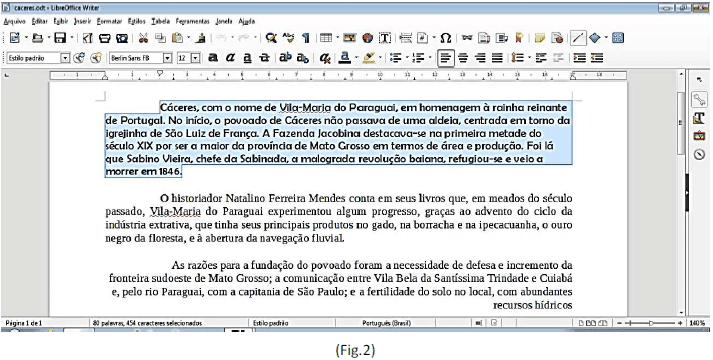
Task: Open the Editar menu
Action: click(40, 21)
